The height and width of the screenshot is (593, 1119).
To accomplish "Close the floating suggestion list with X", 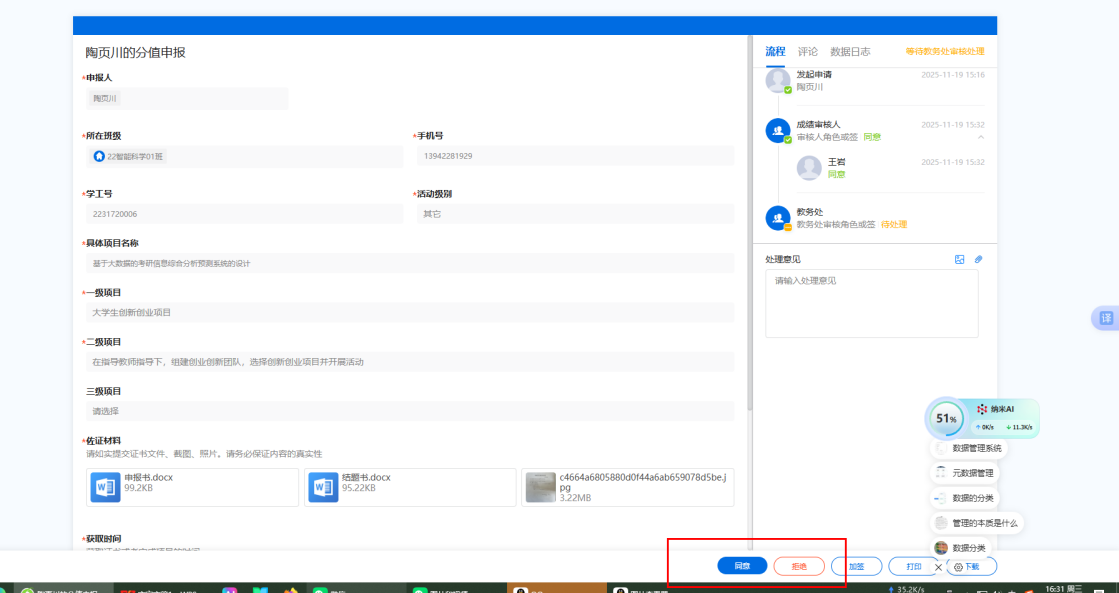I will [x=938, y=567].
